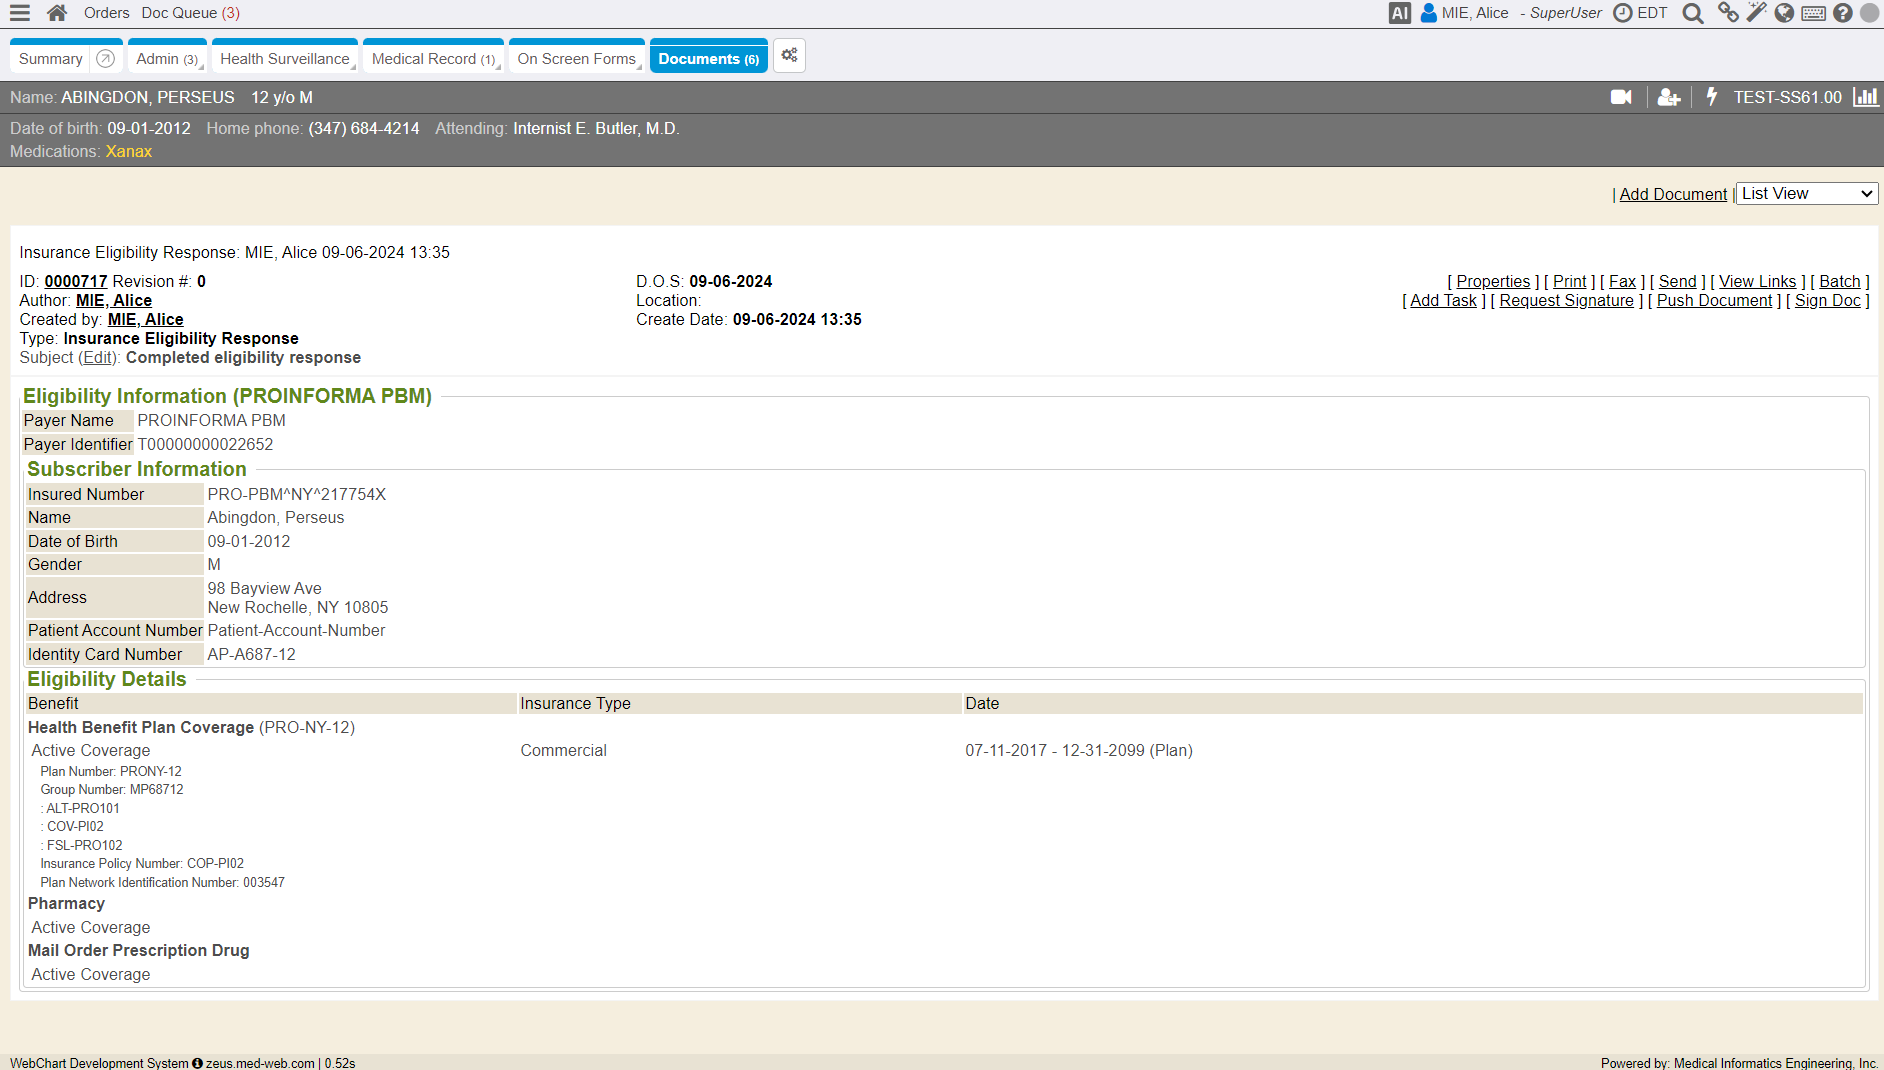This screenshot has width=1884, height=1070.
Task: Click the lightning bolt quick action icon
Action: click(x=1711, y=97)
